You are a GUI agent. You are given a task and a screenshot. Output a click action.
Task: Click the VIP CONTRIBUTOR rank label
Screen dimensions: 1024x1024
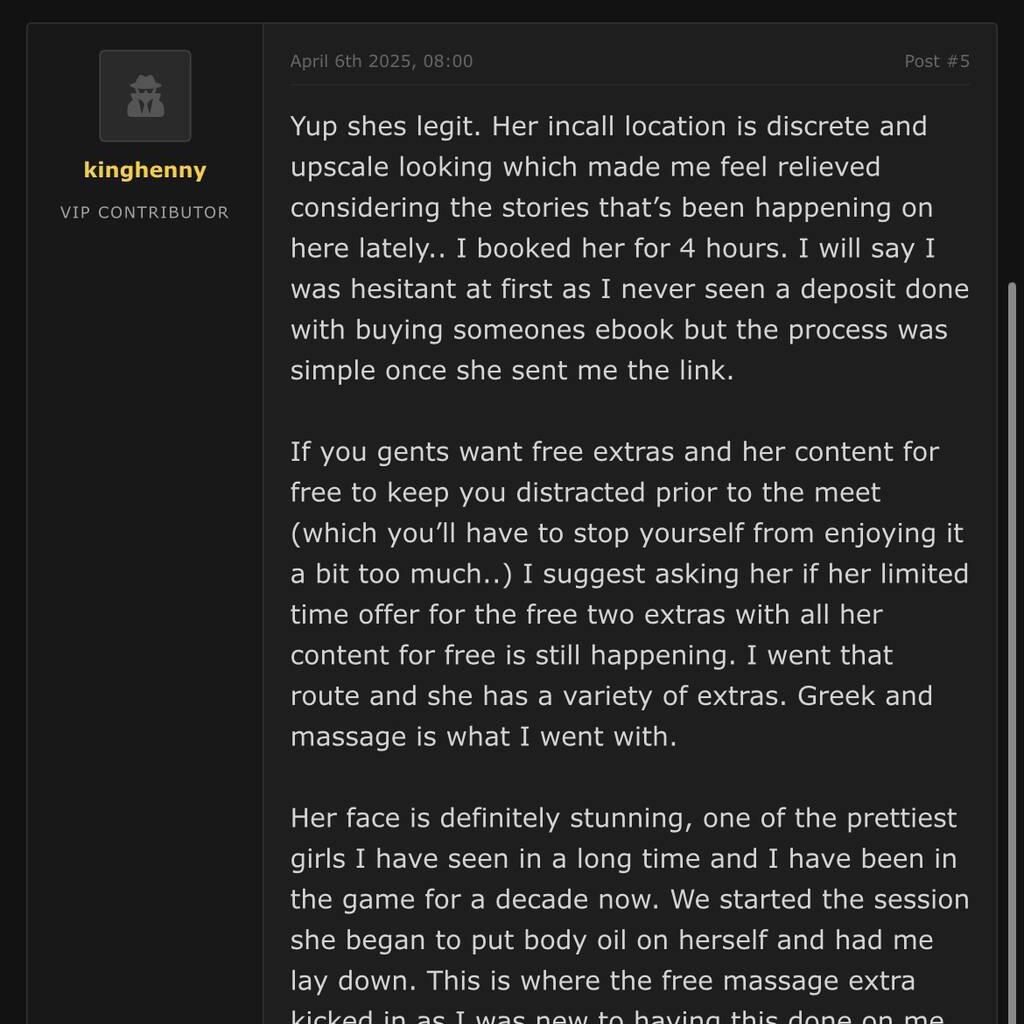pos(145,212)
